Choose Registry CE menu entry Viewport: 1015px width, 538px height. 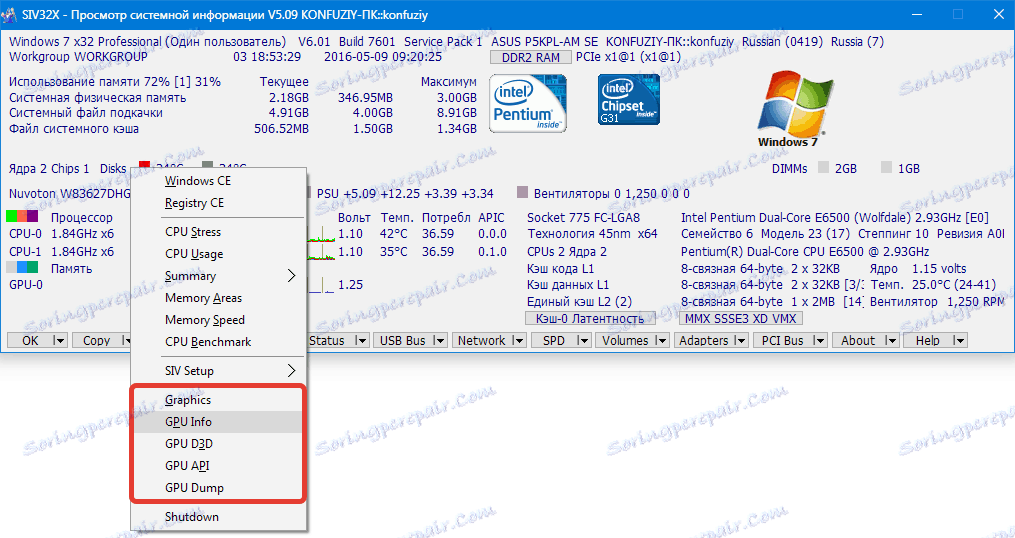click(218, 203)
